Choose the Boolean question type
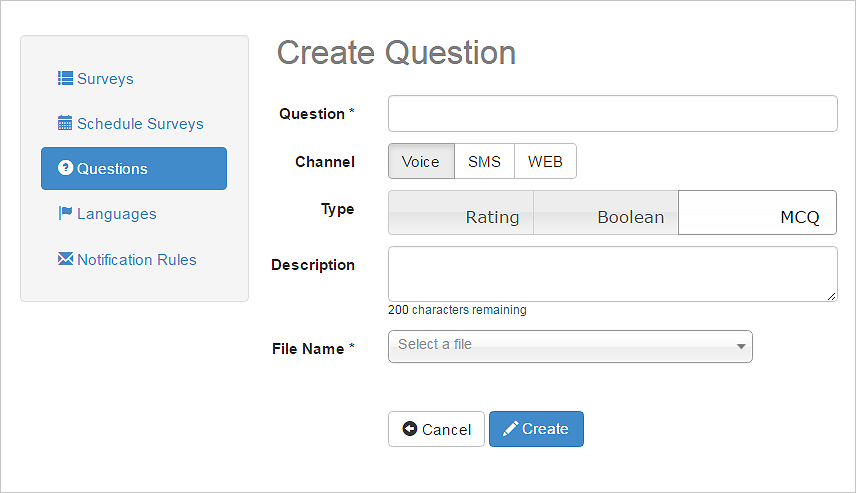856x493 pixels. pos(605,212)
